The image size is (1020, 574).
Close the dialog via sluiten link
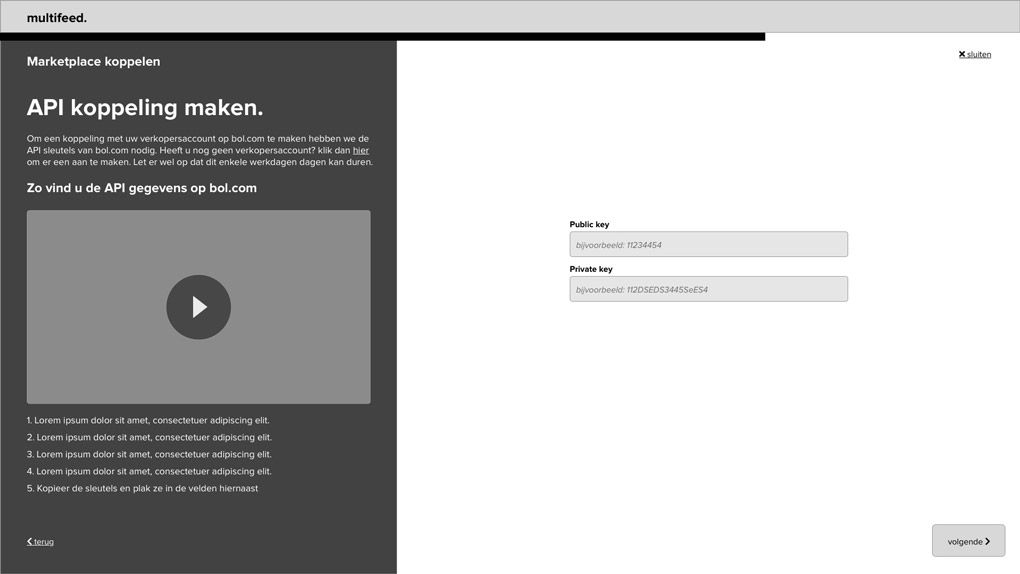coord(974,55)
